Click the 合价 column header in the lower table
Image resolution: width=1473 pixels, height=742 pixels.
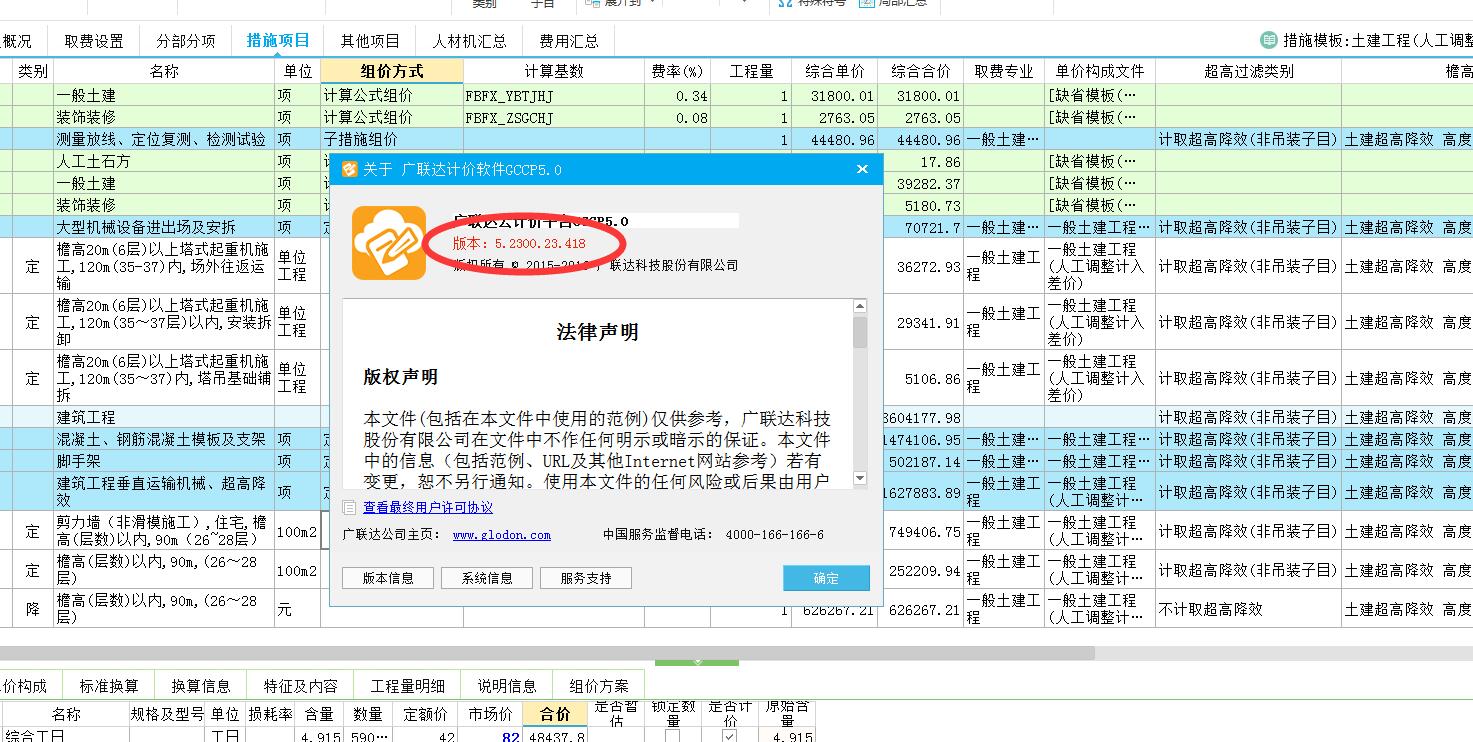click(x=555, y=714)
